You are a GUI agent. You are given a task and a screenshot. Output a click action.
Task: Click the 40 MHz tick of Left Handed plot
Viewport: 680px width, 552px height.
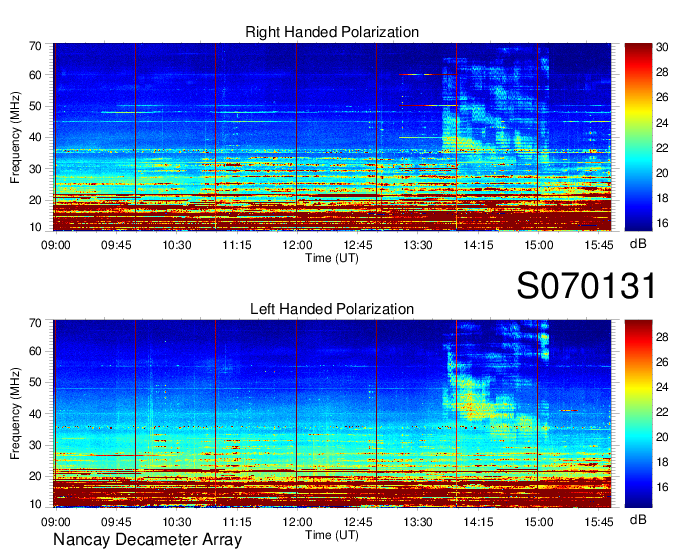(x=36, y=414)
